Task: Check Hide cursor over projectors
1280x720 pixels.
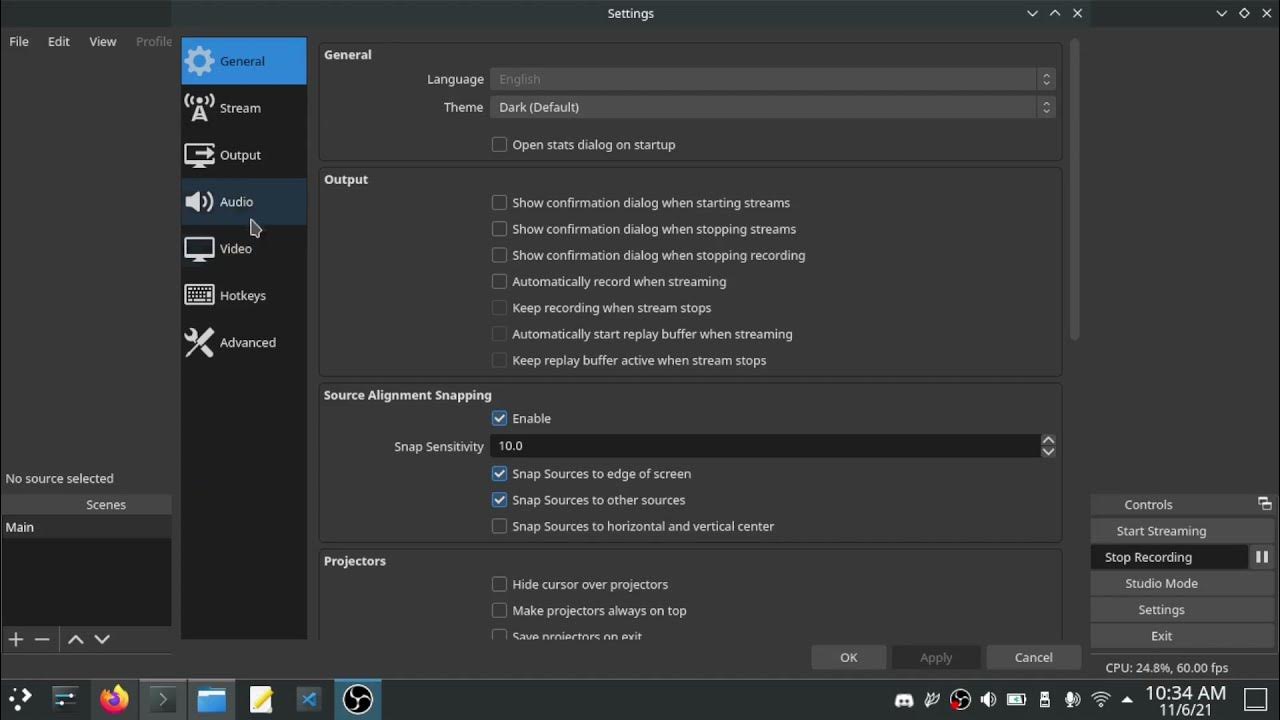Action: 500,584
